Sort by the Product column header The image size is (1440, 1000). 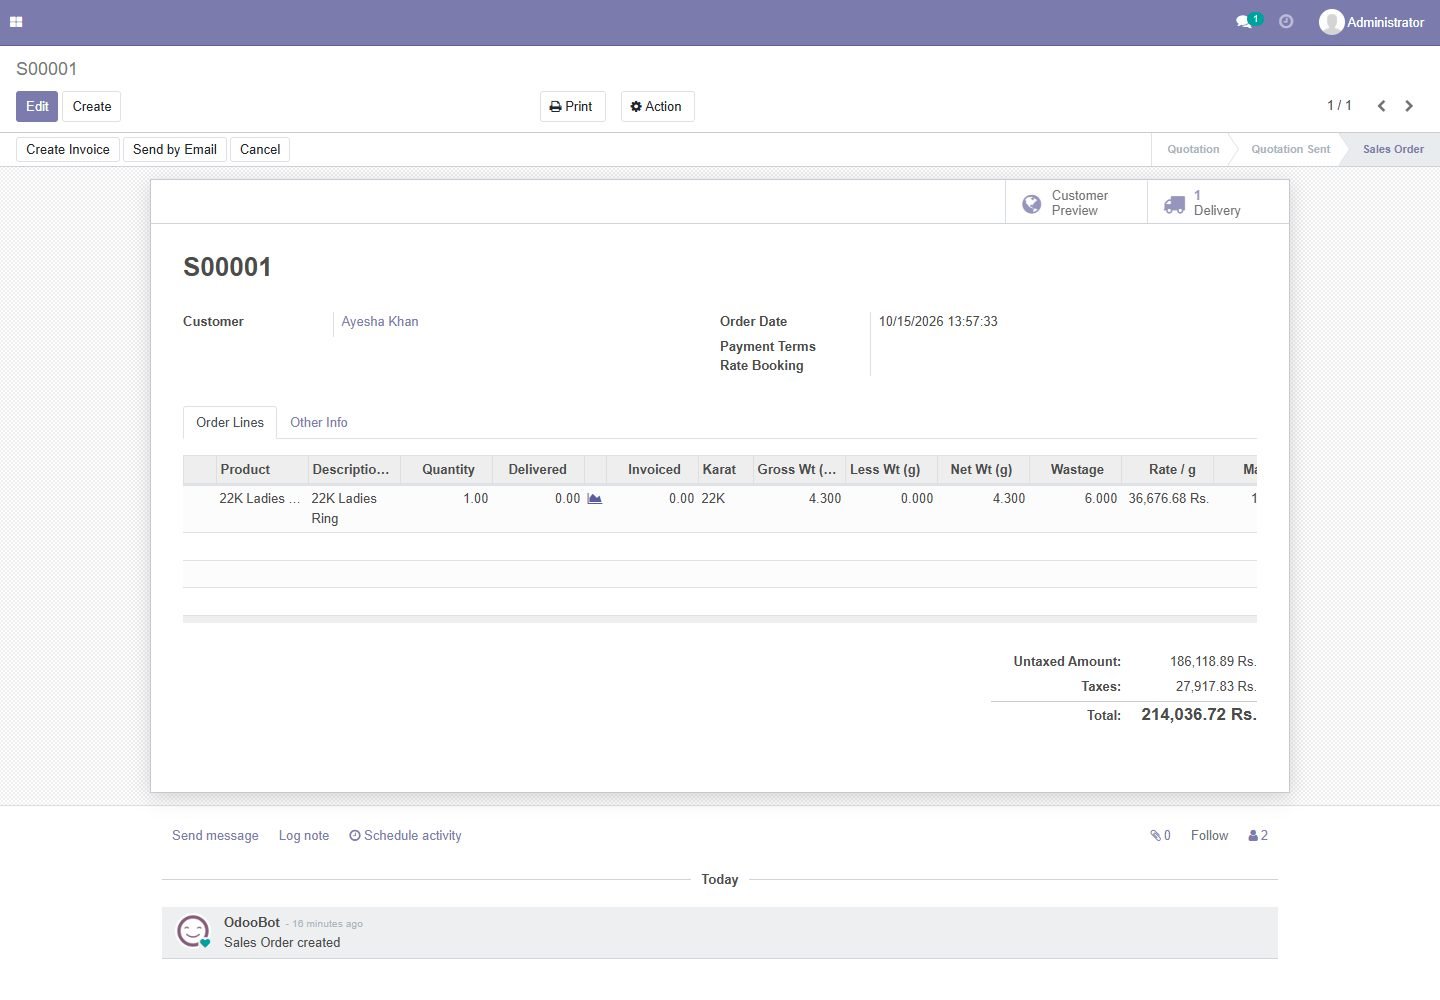262,470
